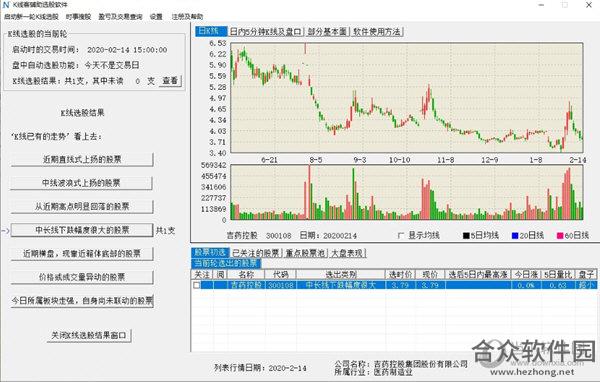Open the 时事搜股 menu
This screenshot has width=600, height=382.
tap(78, 17)
